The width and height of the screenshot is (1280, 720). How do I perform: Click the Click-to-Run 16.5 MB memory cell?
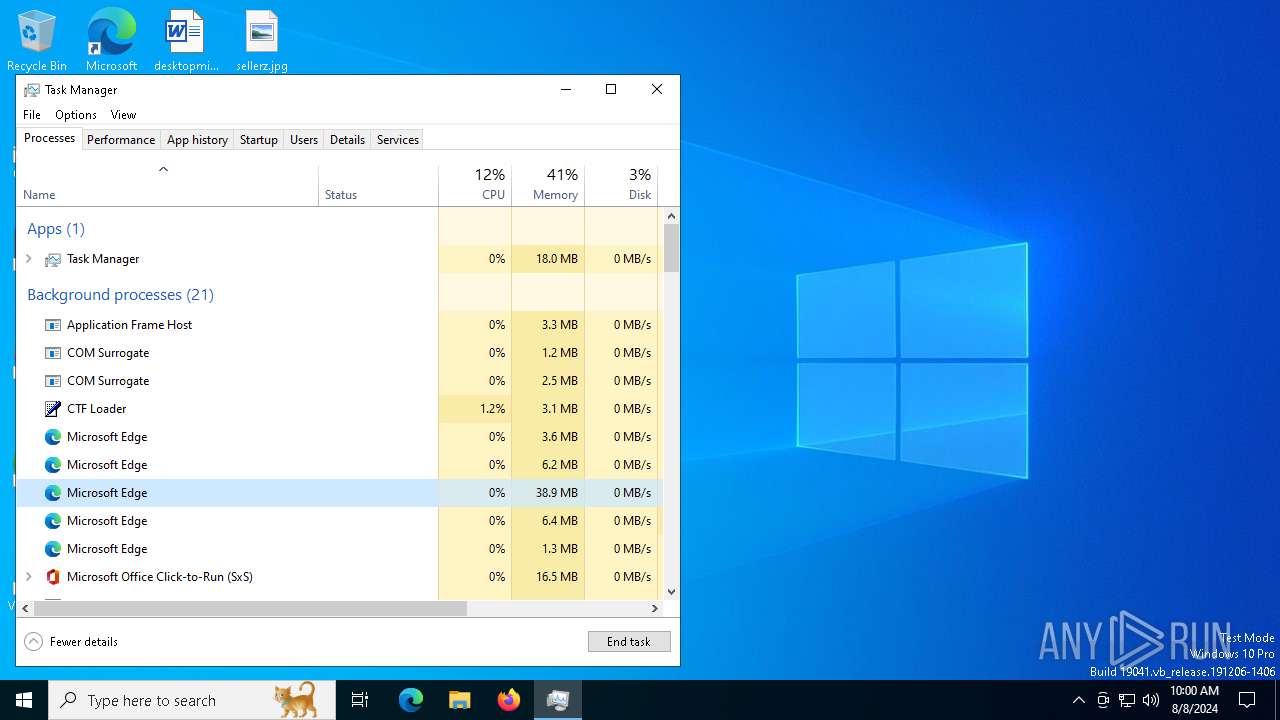pos(548,577)
